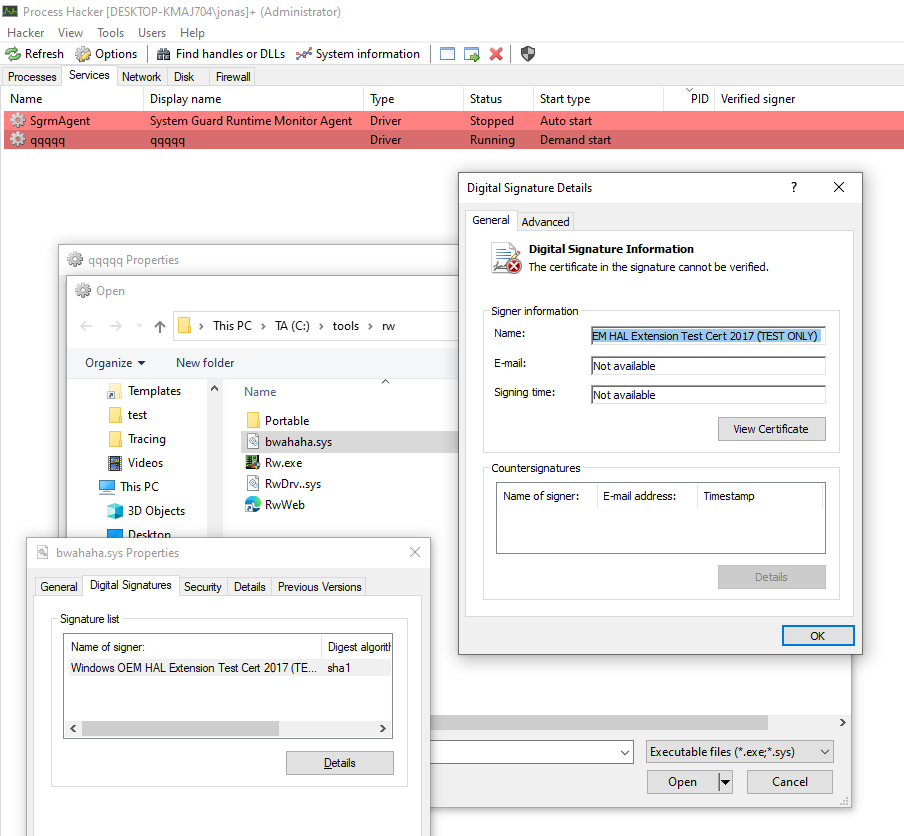The height and width of the screenshot is (836, 904).
Task: Click folder icon in address bar
Action: (x=184, y=326)
